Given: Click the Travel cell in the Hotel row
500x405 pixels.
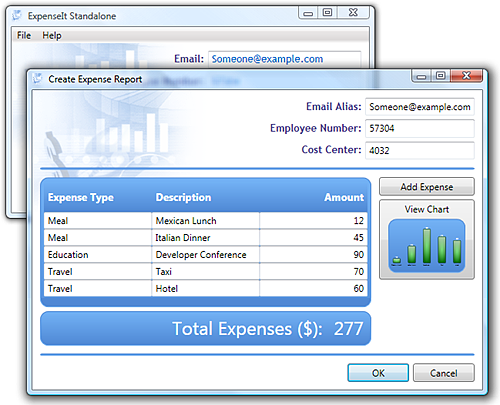Looking at the screenshot, I should coord(98,289).
